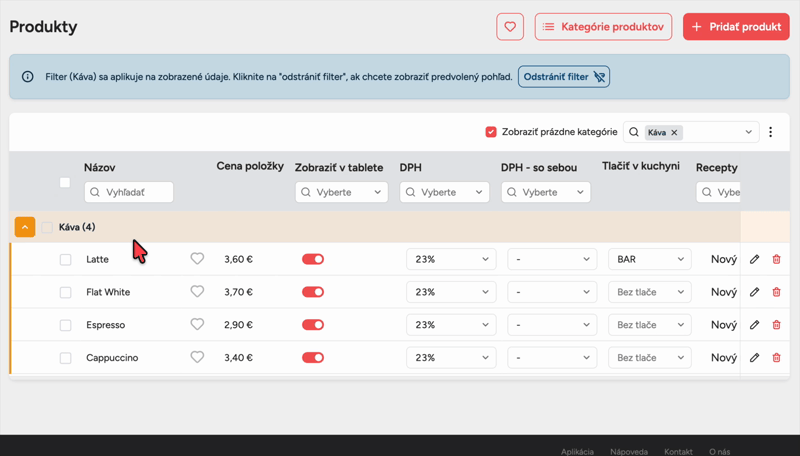Mark Espresso as favorite with heart

pos(197,324)
